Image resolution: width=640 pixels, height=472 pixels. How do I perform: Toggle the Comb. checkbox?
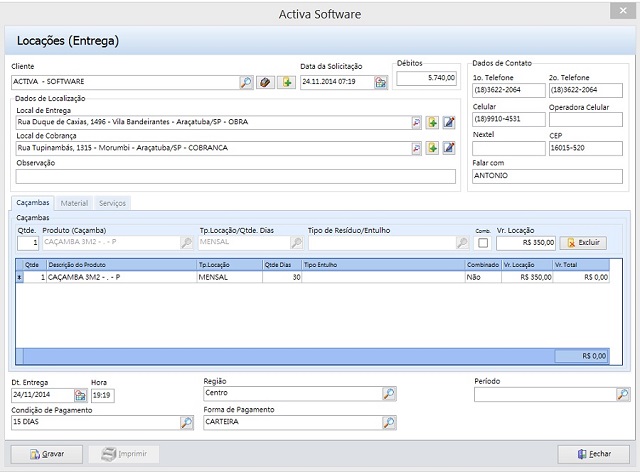[x=483, y=243]
